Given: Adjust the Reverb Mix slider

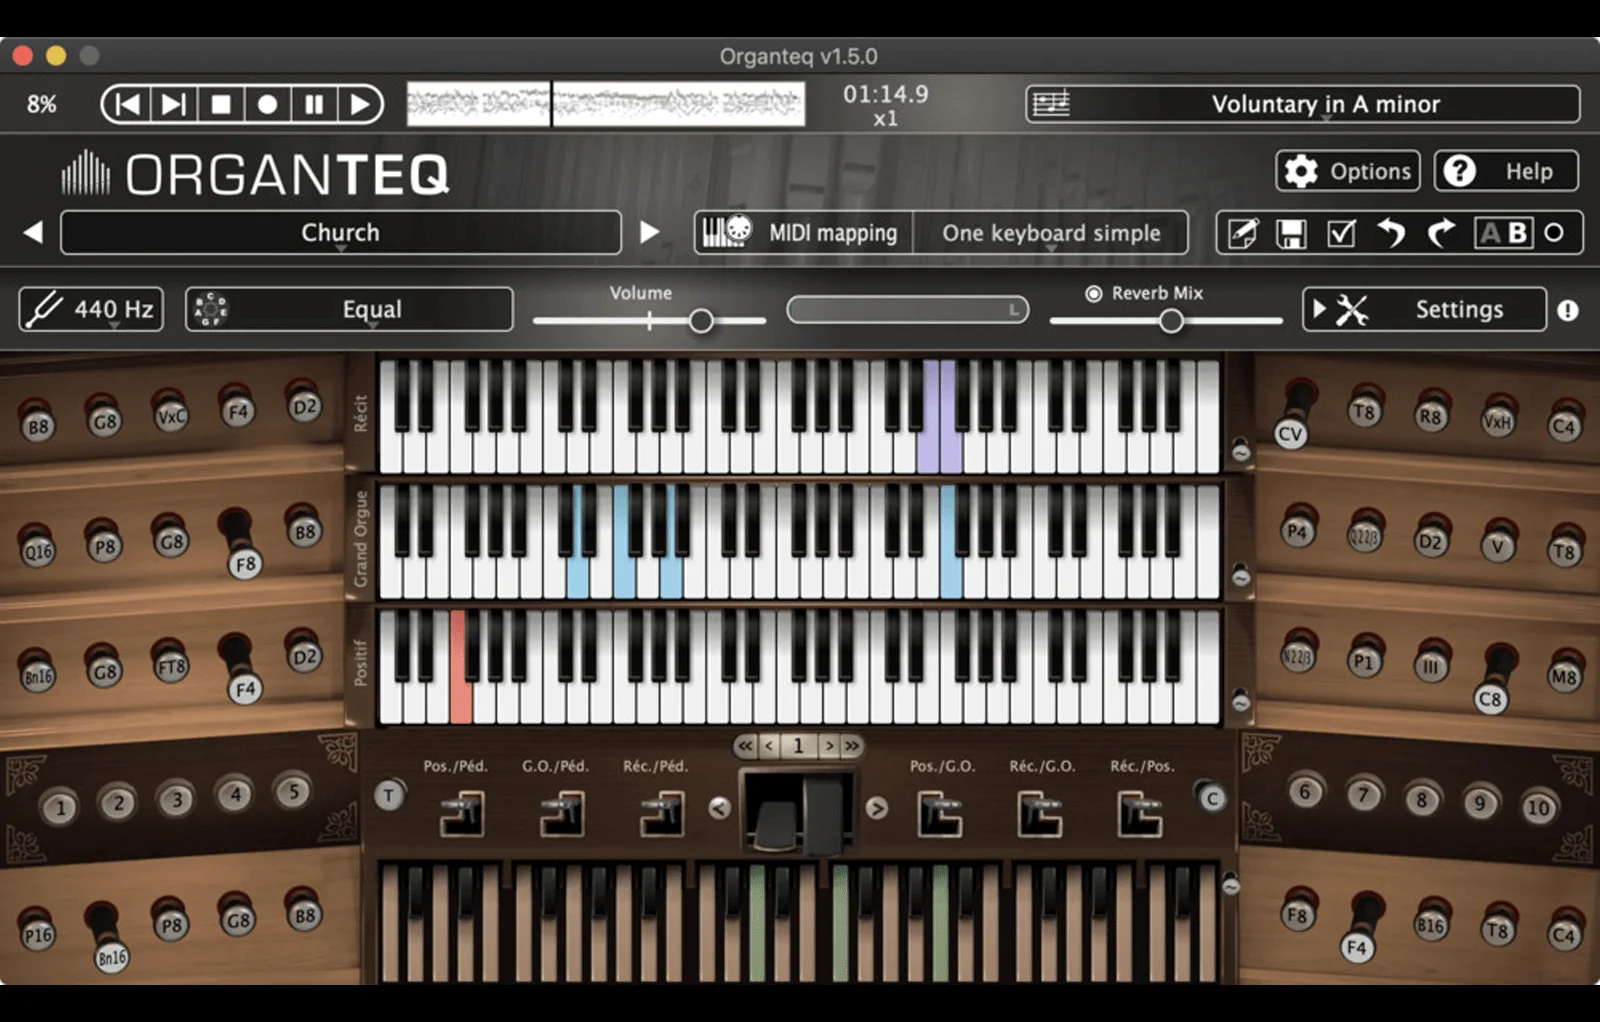Looking at the screenshot, I should (x=1170, y=320).
